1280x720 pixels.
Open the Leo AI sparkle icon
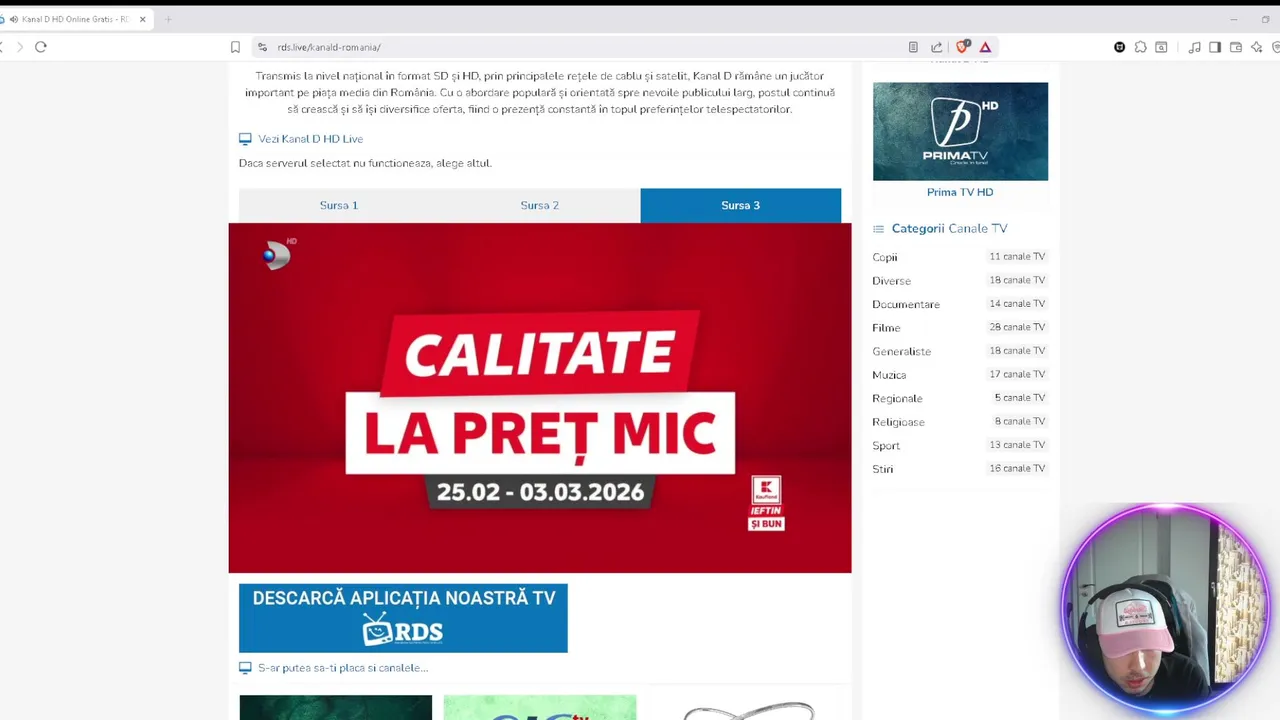1257,47
